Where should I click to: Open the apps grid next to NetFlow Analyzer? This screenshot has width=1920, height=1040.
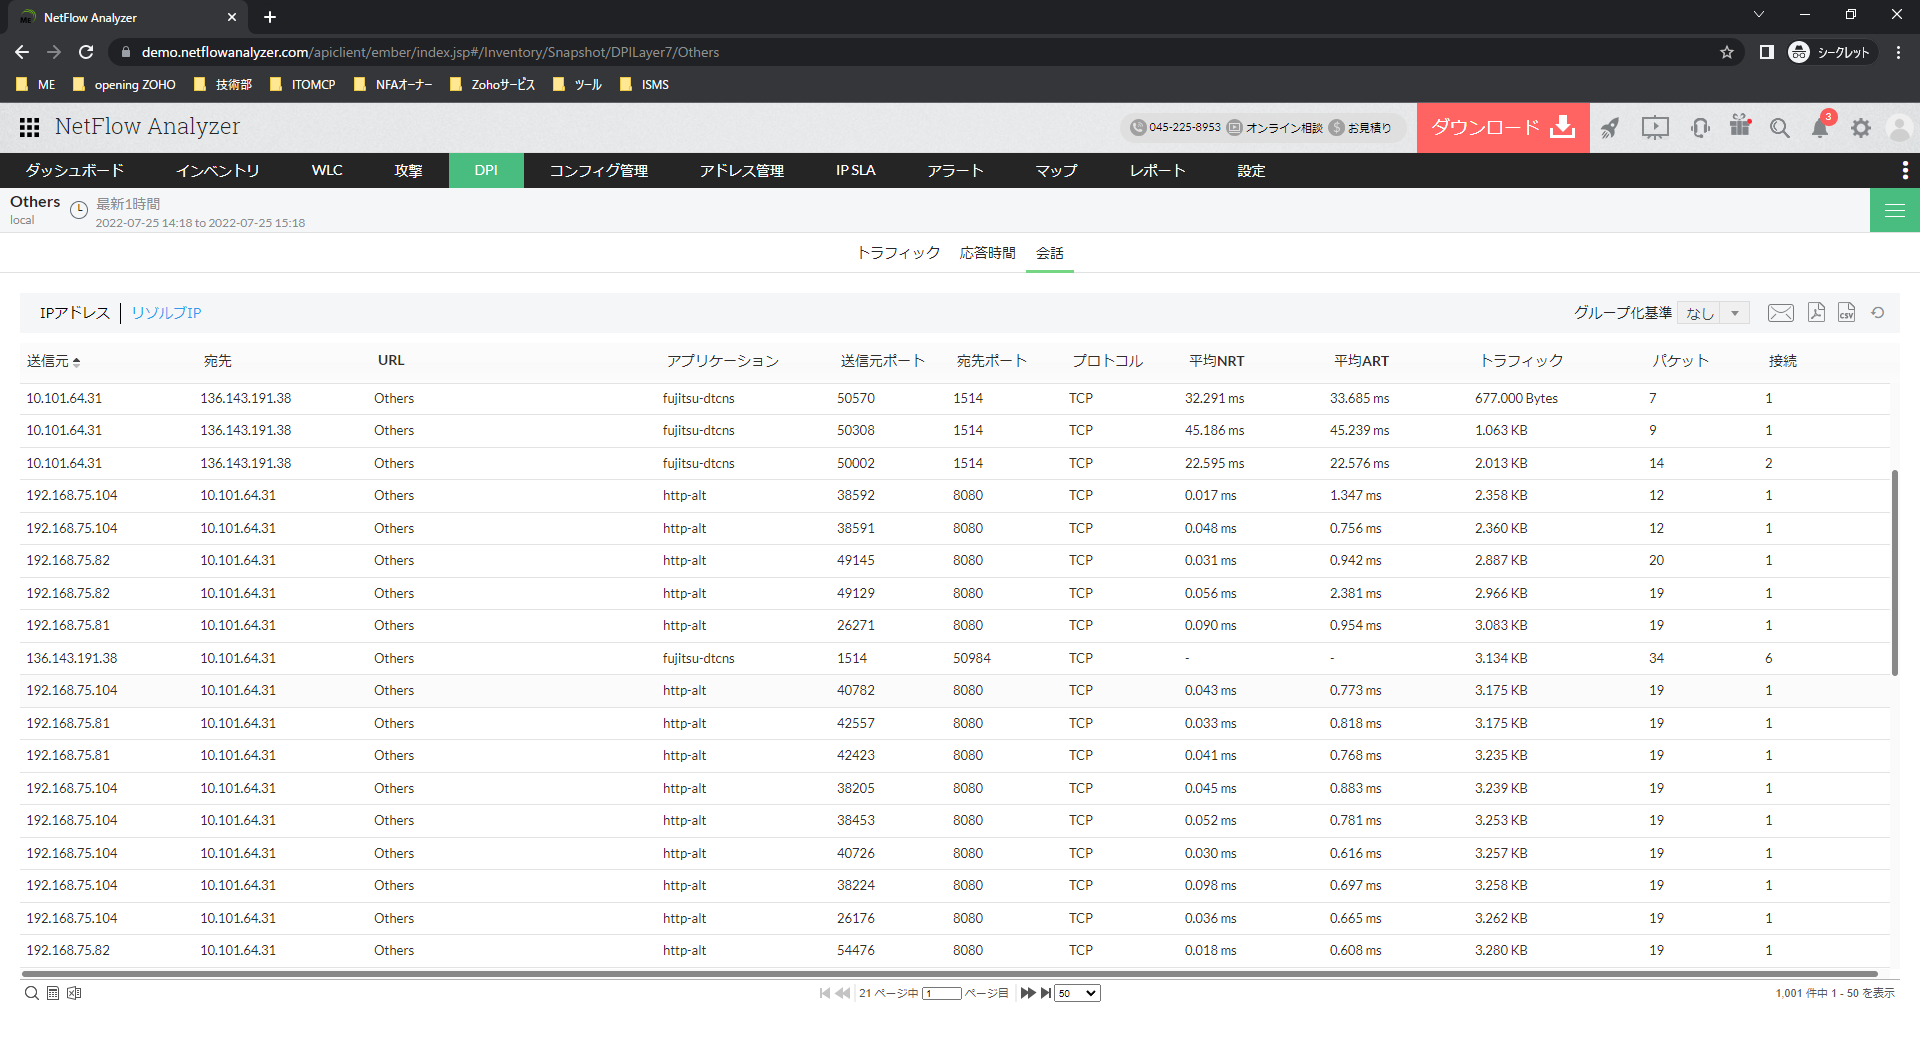click(x=29, y=127)
